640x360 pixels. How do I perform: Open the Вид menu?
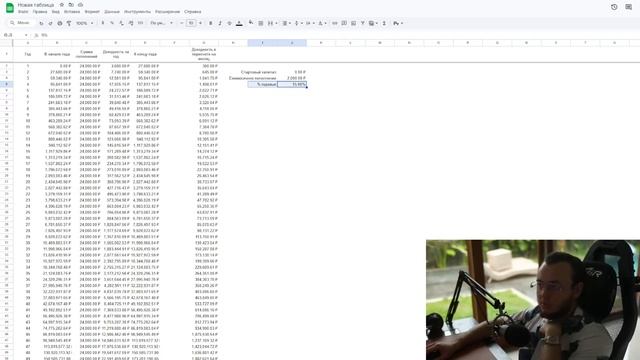pos(56,12)
